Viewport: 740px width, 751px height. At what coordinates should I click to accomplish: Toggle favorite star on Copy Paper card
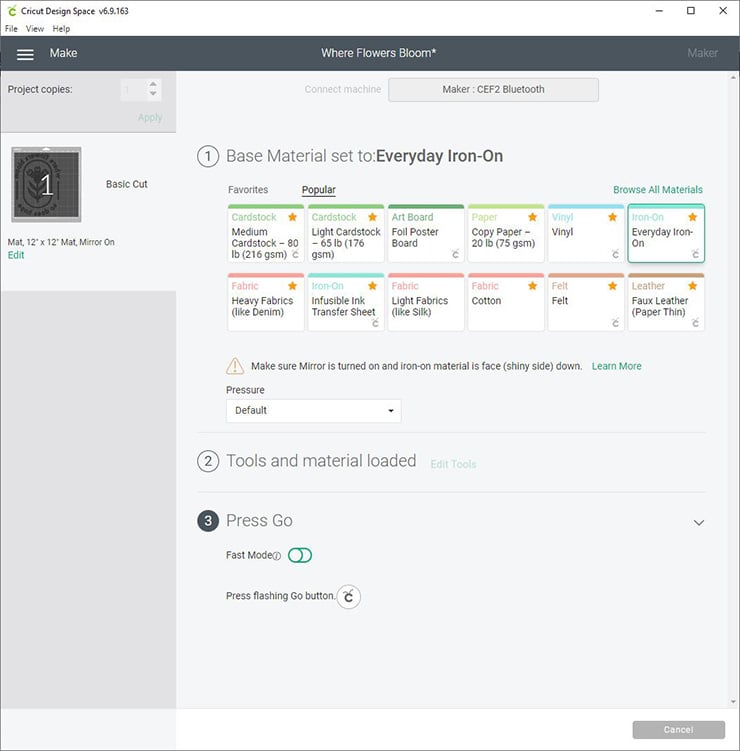[x=532, y=217]
